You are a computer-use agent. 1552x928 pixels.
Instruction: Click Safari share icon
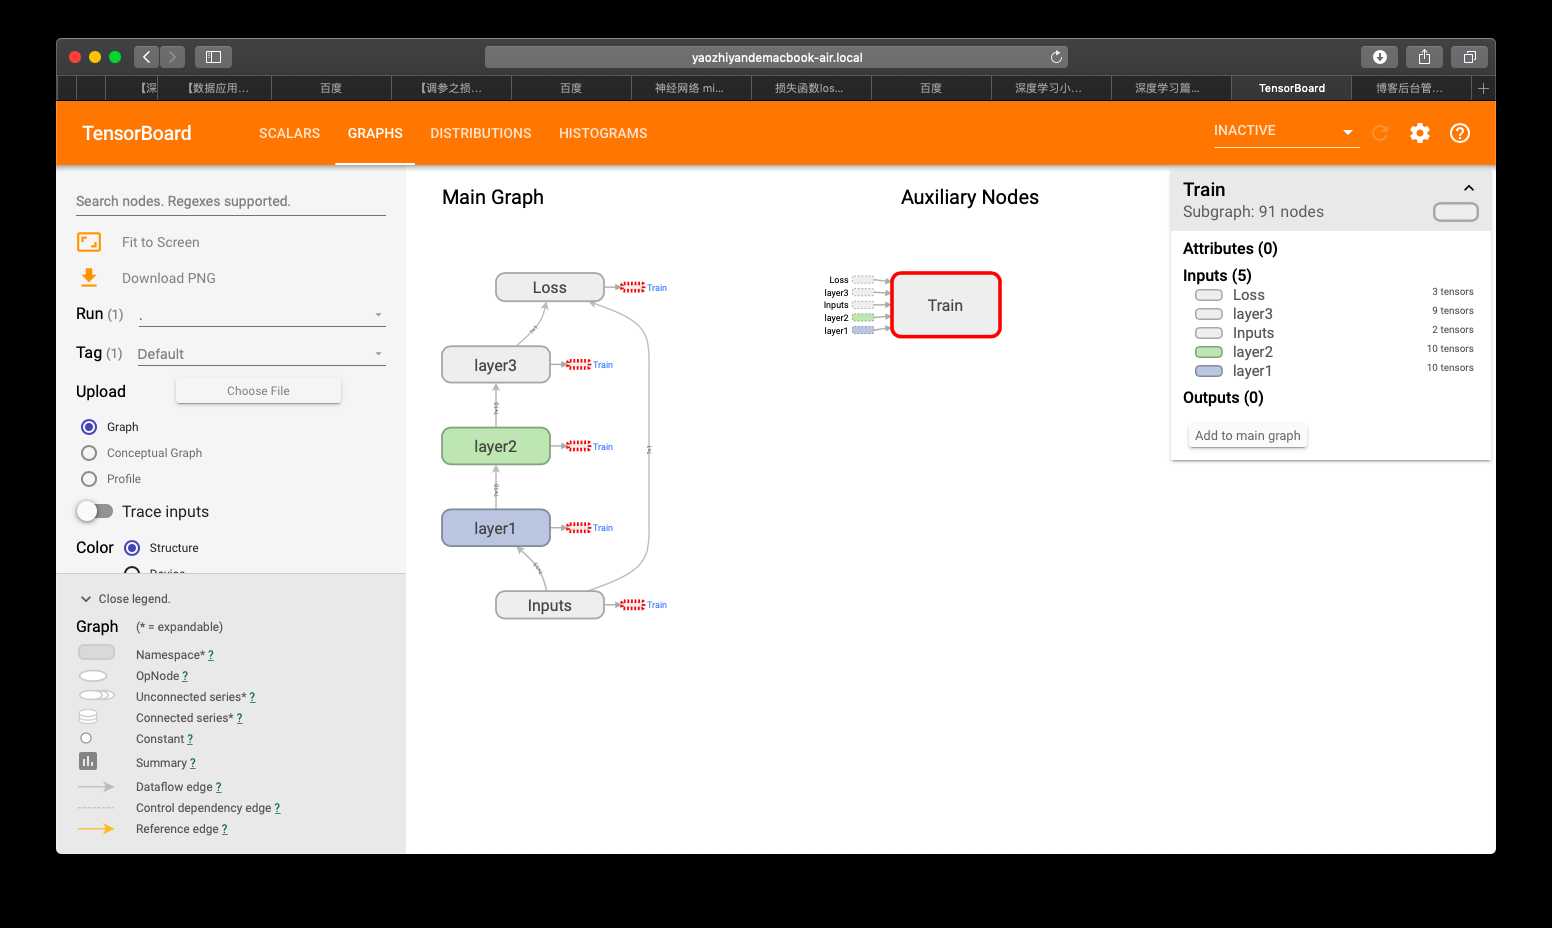pos(1424,57)
